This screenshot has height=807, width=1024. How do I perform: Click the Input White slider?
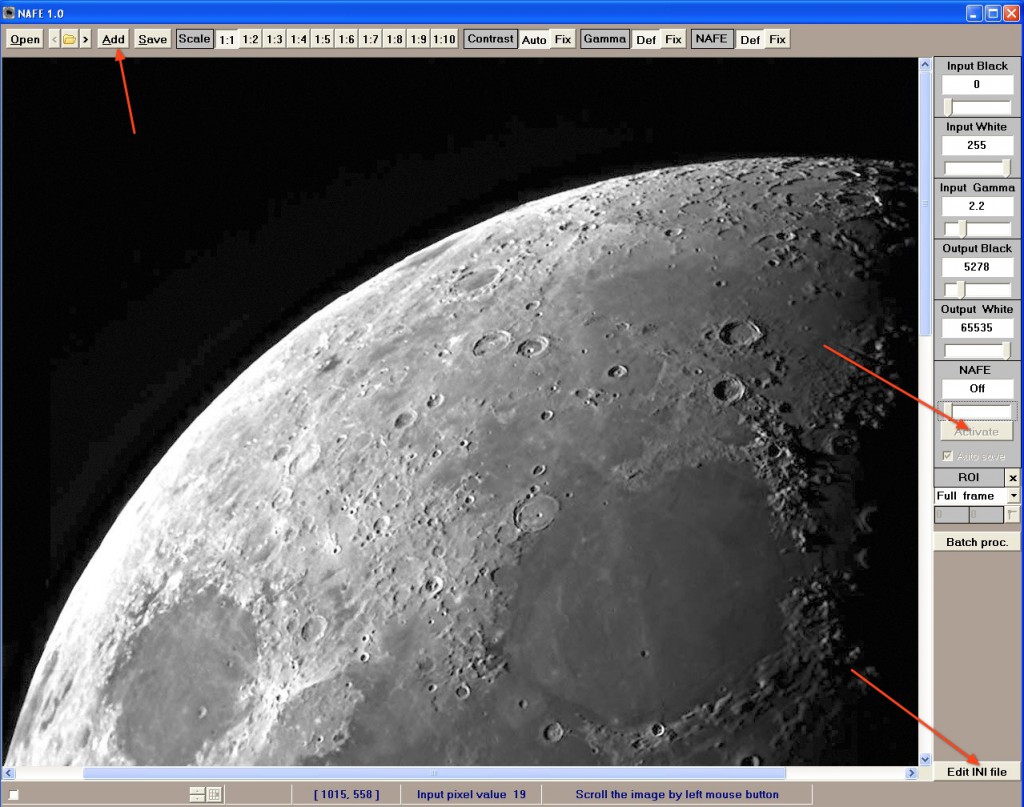coord(977,168)
